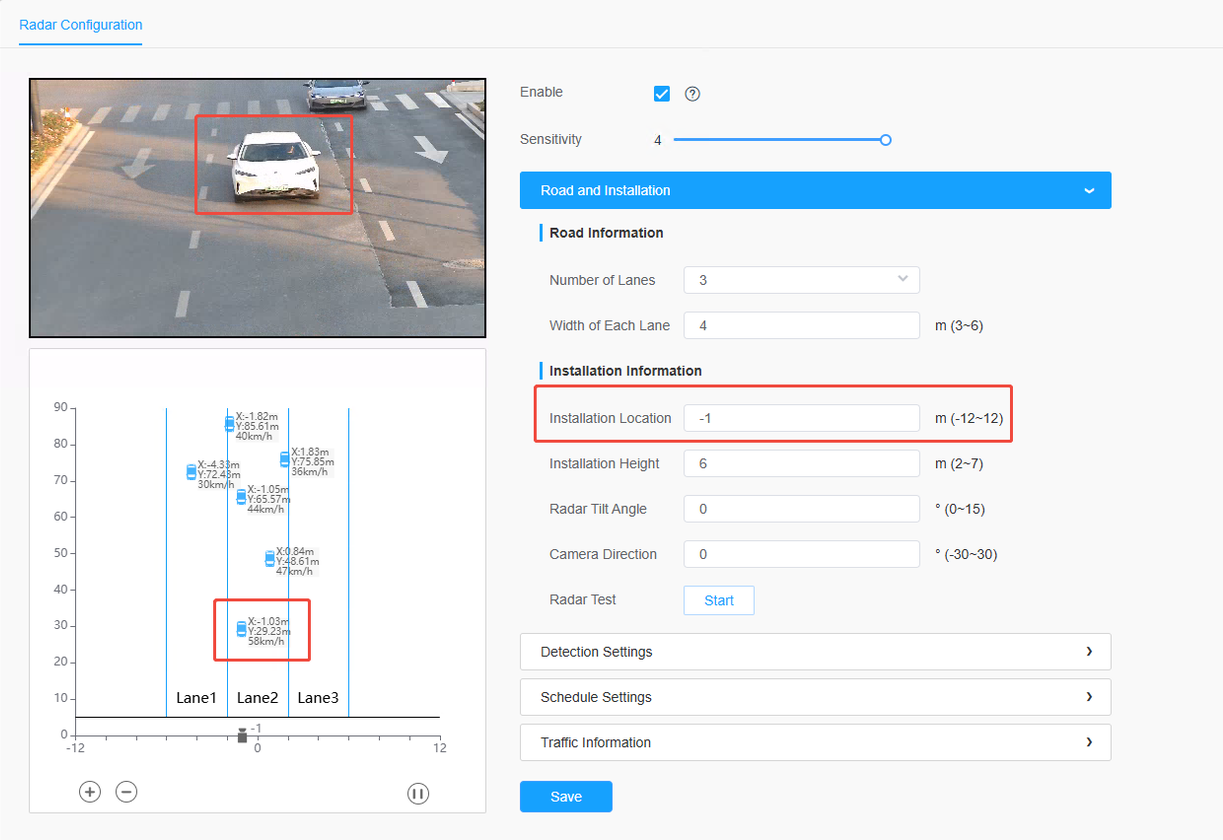
Task: Edit the Width of Each Lane field
Action: (x=801, y=326)
